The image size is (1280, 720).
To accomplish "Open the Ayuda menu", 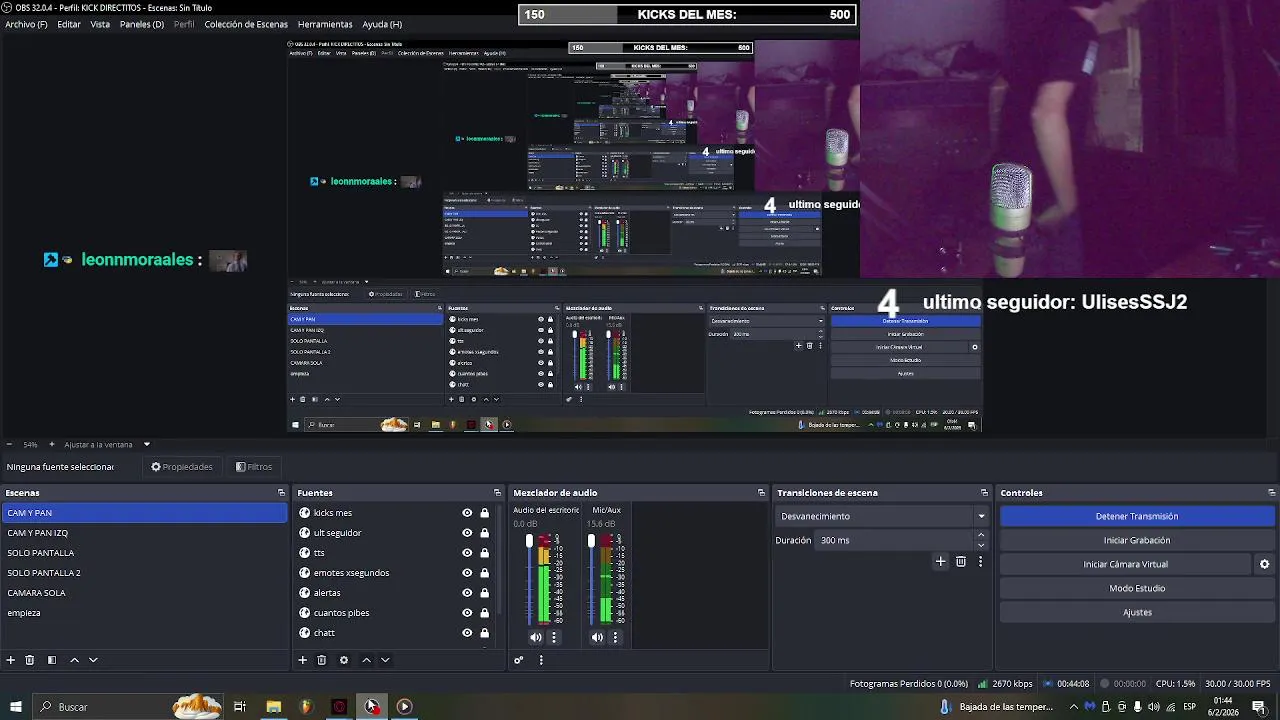I will pyautogui.click(x=382, y=24).
